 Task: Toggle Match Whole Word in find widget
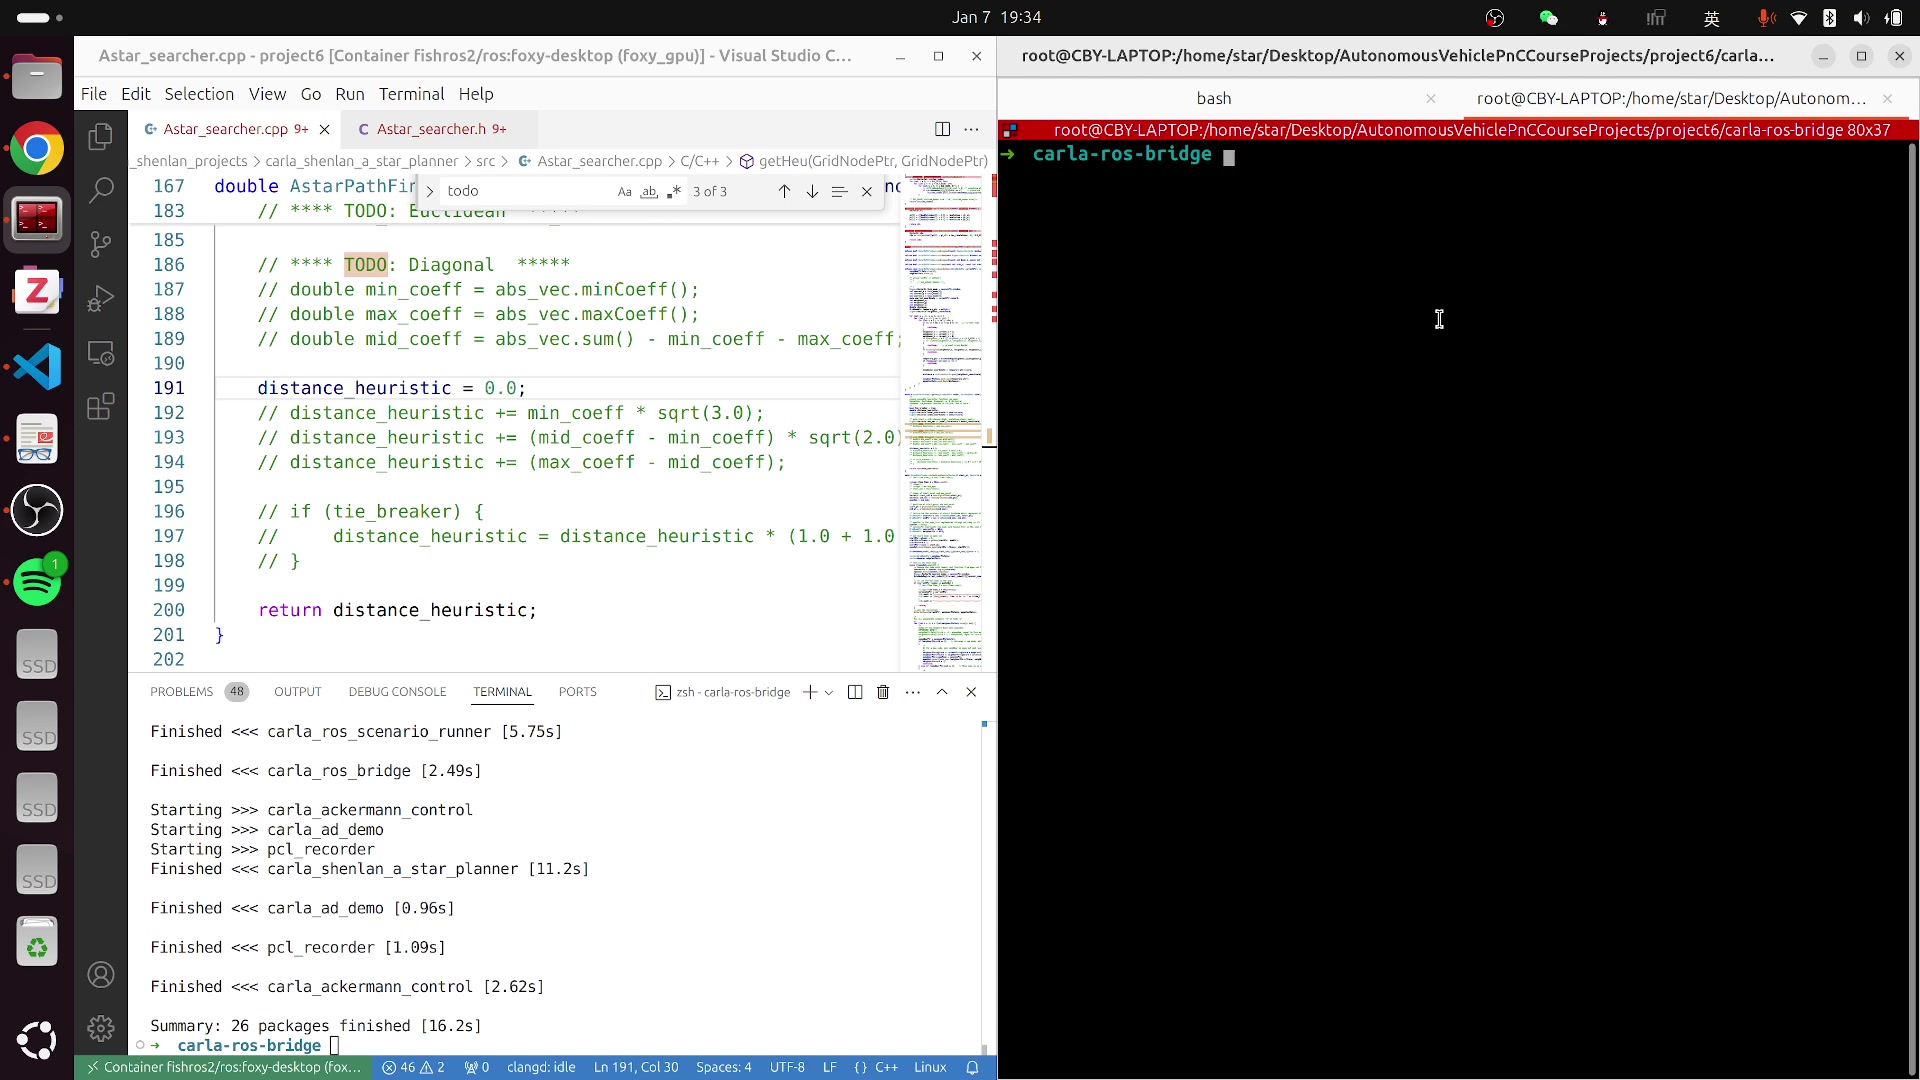click(649, 191)
